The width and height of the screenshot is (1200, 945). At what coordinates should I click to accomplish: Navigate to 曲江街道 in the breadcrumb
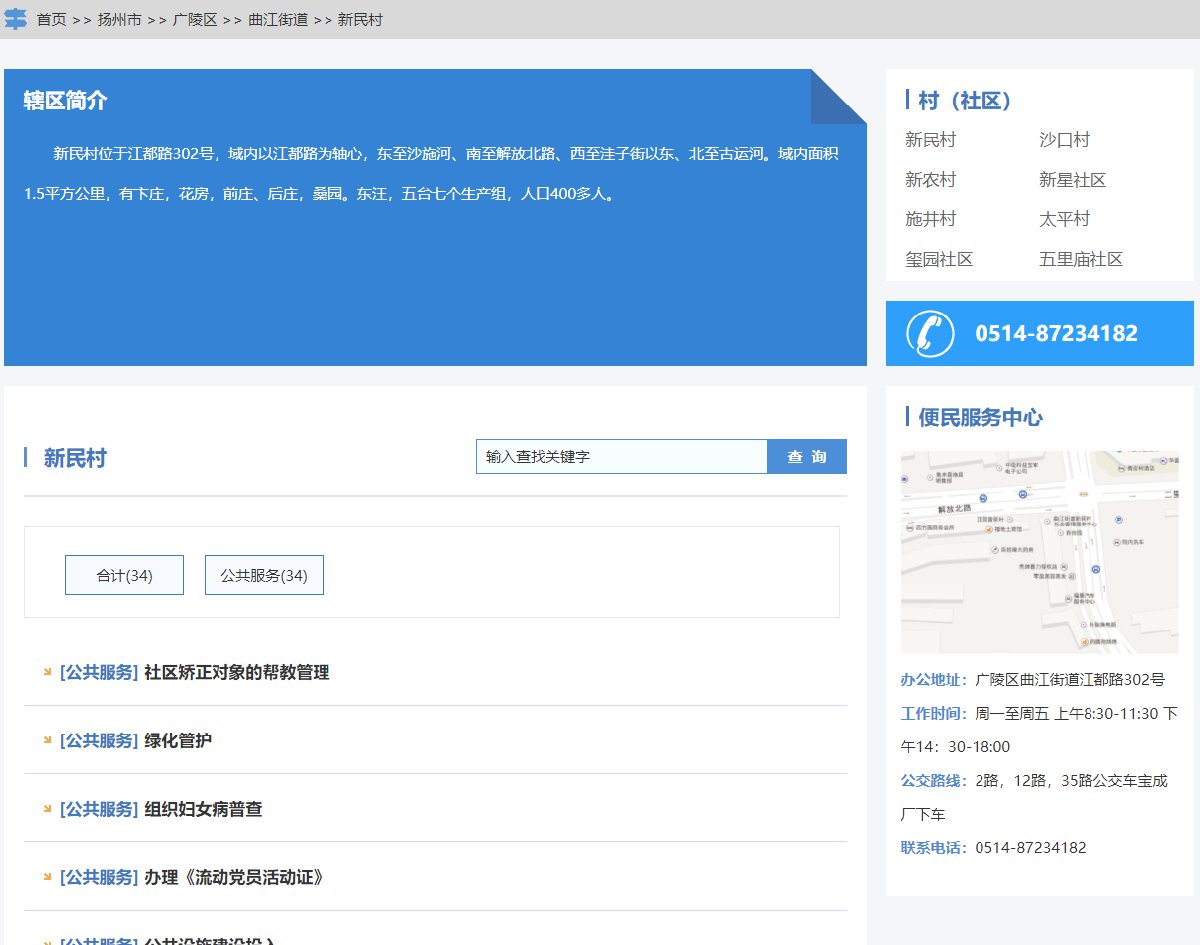coord(277,20)
